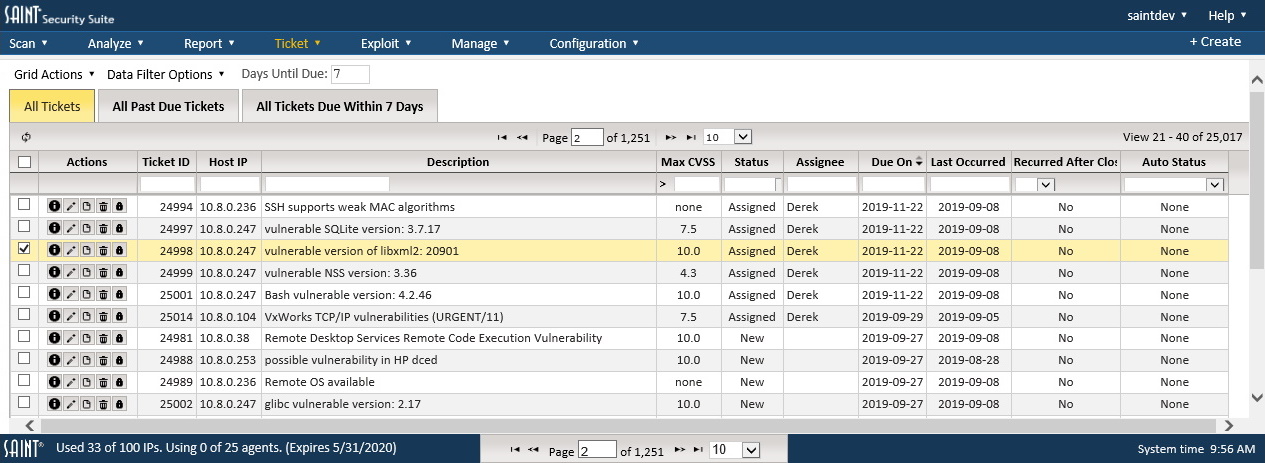Open the Analyze menu

click(x=116, y=43)
